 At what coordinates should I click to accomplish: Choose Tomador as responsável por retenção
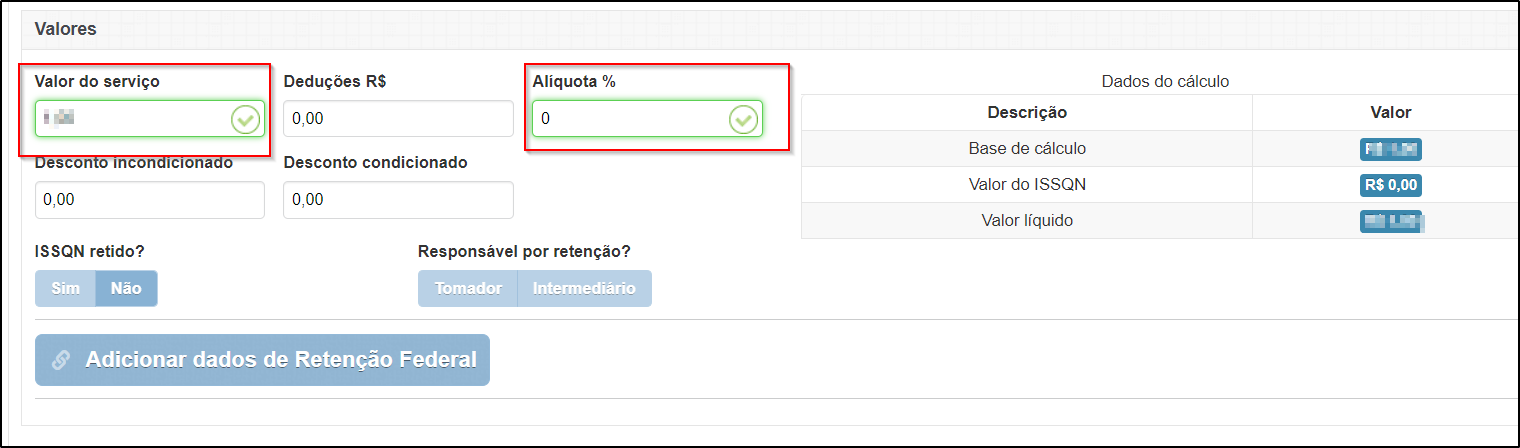[468, 288]
